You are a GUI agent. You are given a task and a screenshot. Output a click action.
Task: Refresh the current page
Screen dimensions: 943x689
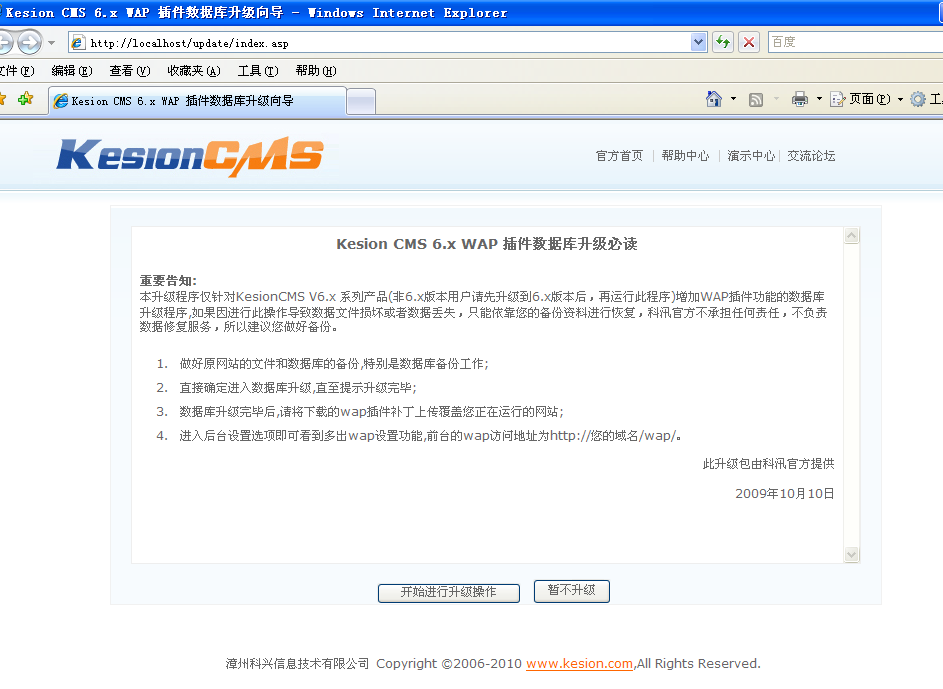(721, 42)
